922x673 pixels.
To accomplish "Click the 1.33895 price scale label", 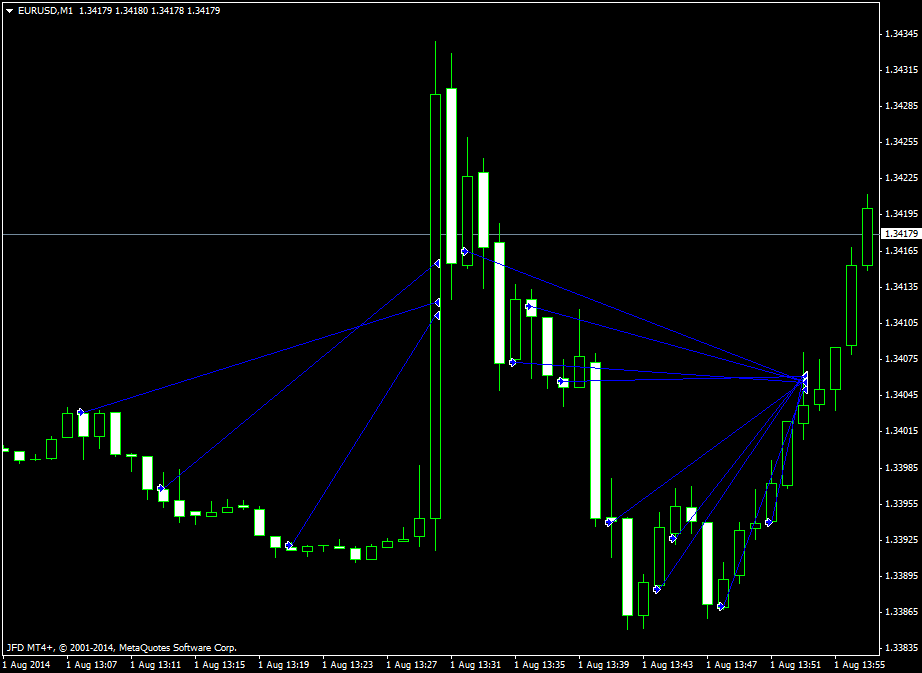I will [901, 575].
